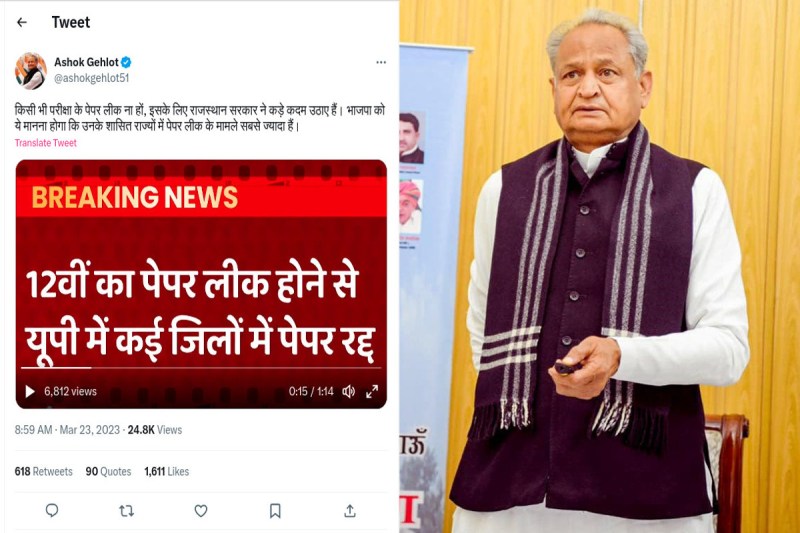Expand the video to fullscreen
Image resolution: width=800 pixels, height=533 pixels.
(372, 391)
